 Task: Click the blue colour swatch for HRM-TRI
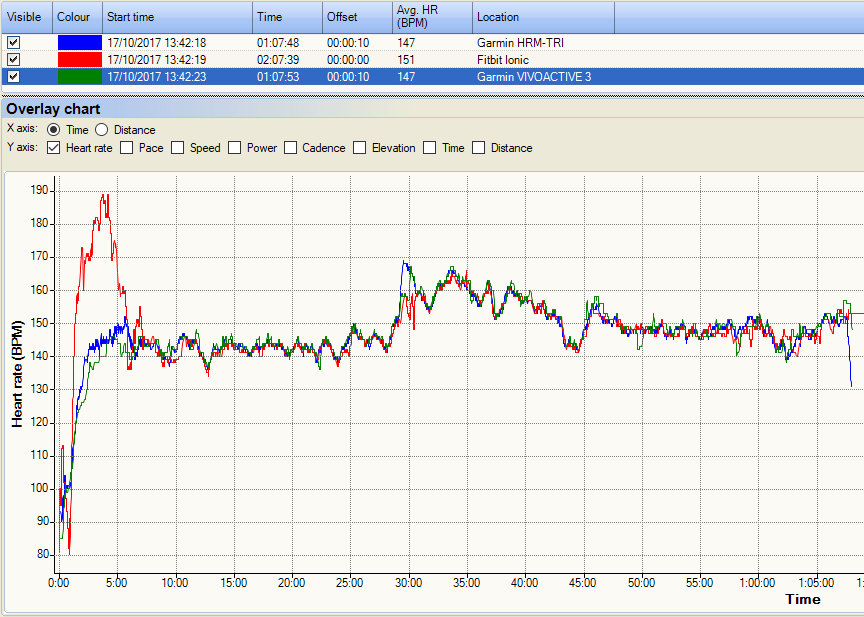pos(80,42)
